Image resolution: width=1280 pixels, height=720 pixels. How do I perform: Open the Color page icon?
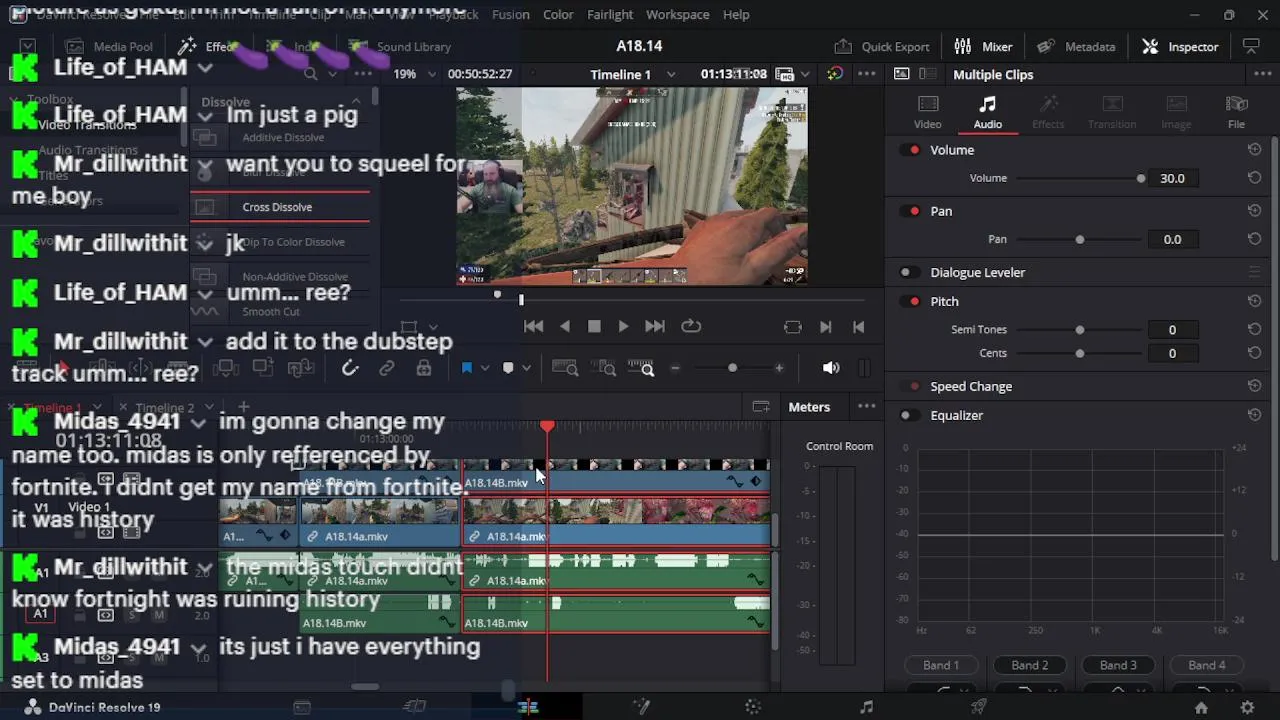point(753,707)
